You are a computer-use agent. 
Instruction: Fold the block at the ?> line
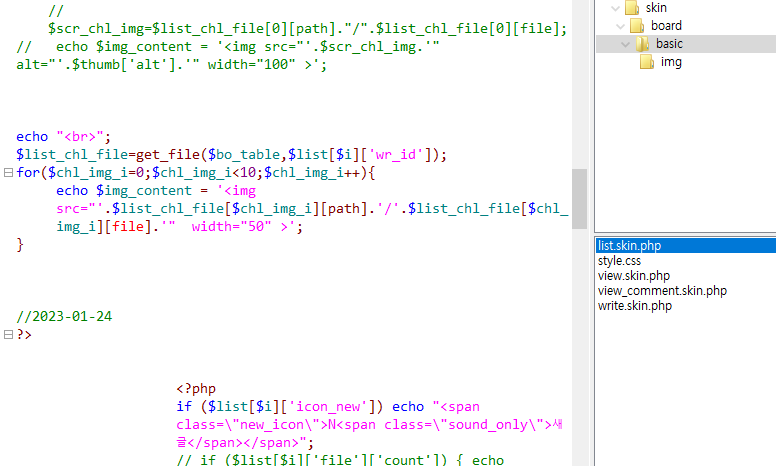[x=9, y=335]
